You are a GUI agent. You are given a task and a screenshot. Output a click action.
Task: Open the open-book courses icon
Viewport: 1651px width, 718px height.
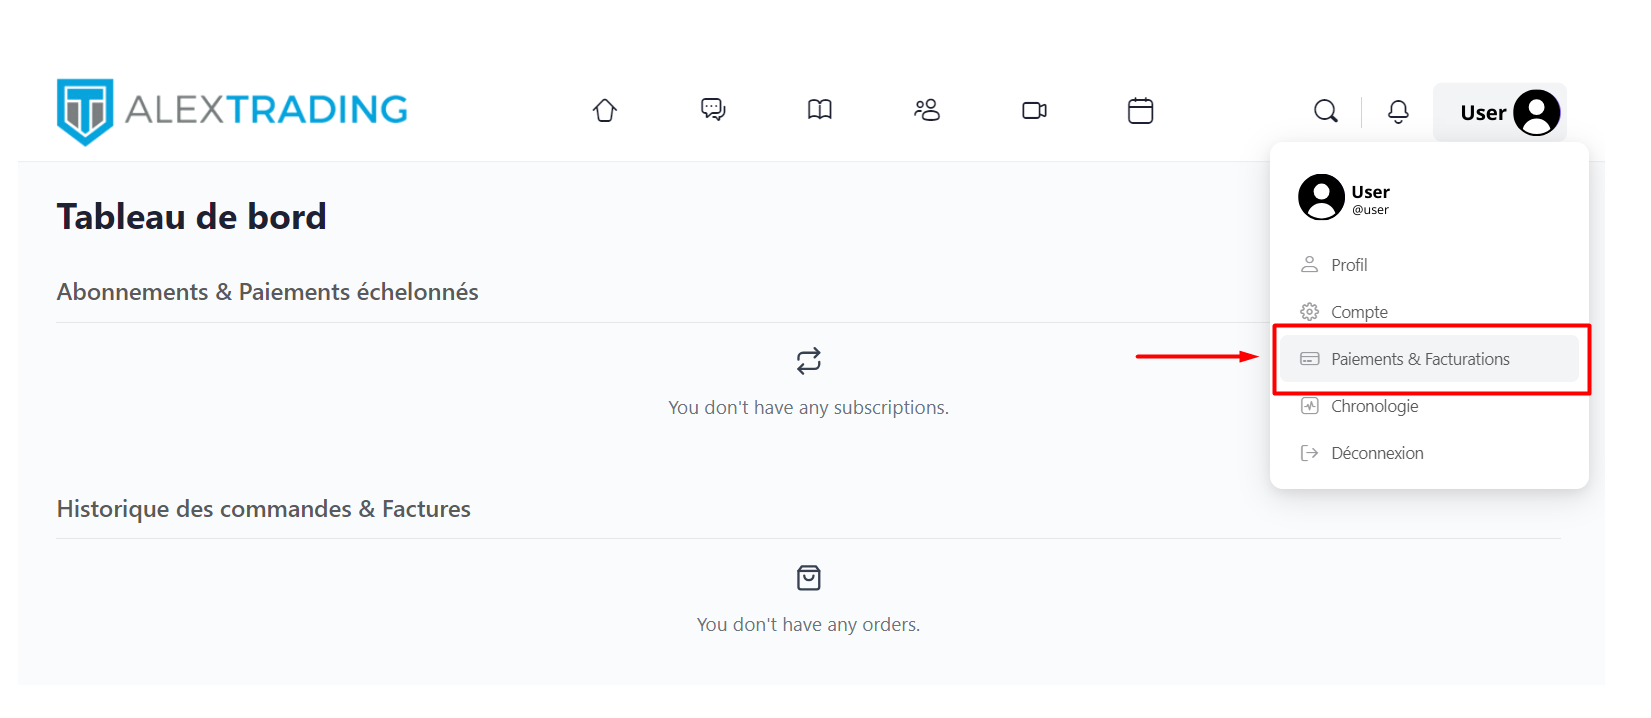coord(820,110)
